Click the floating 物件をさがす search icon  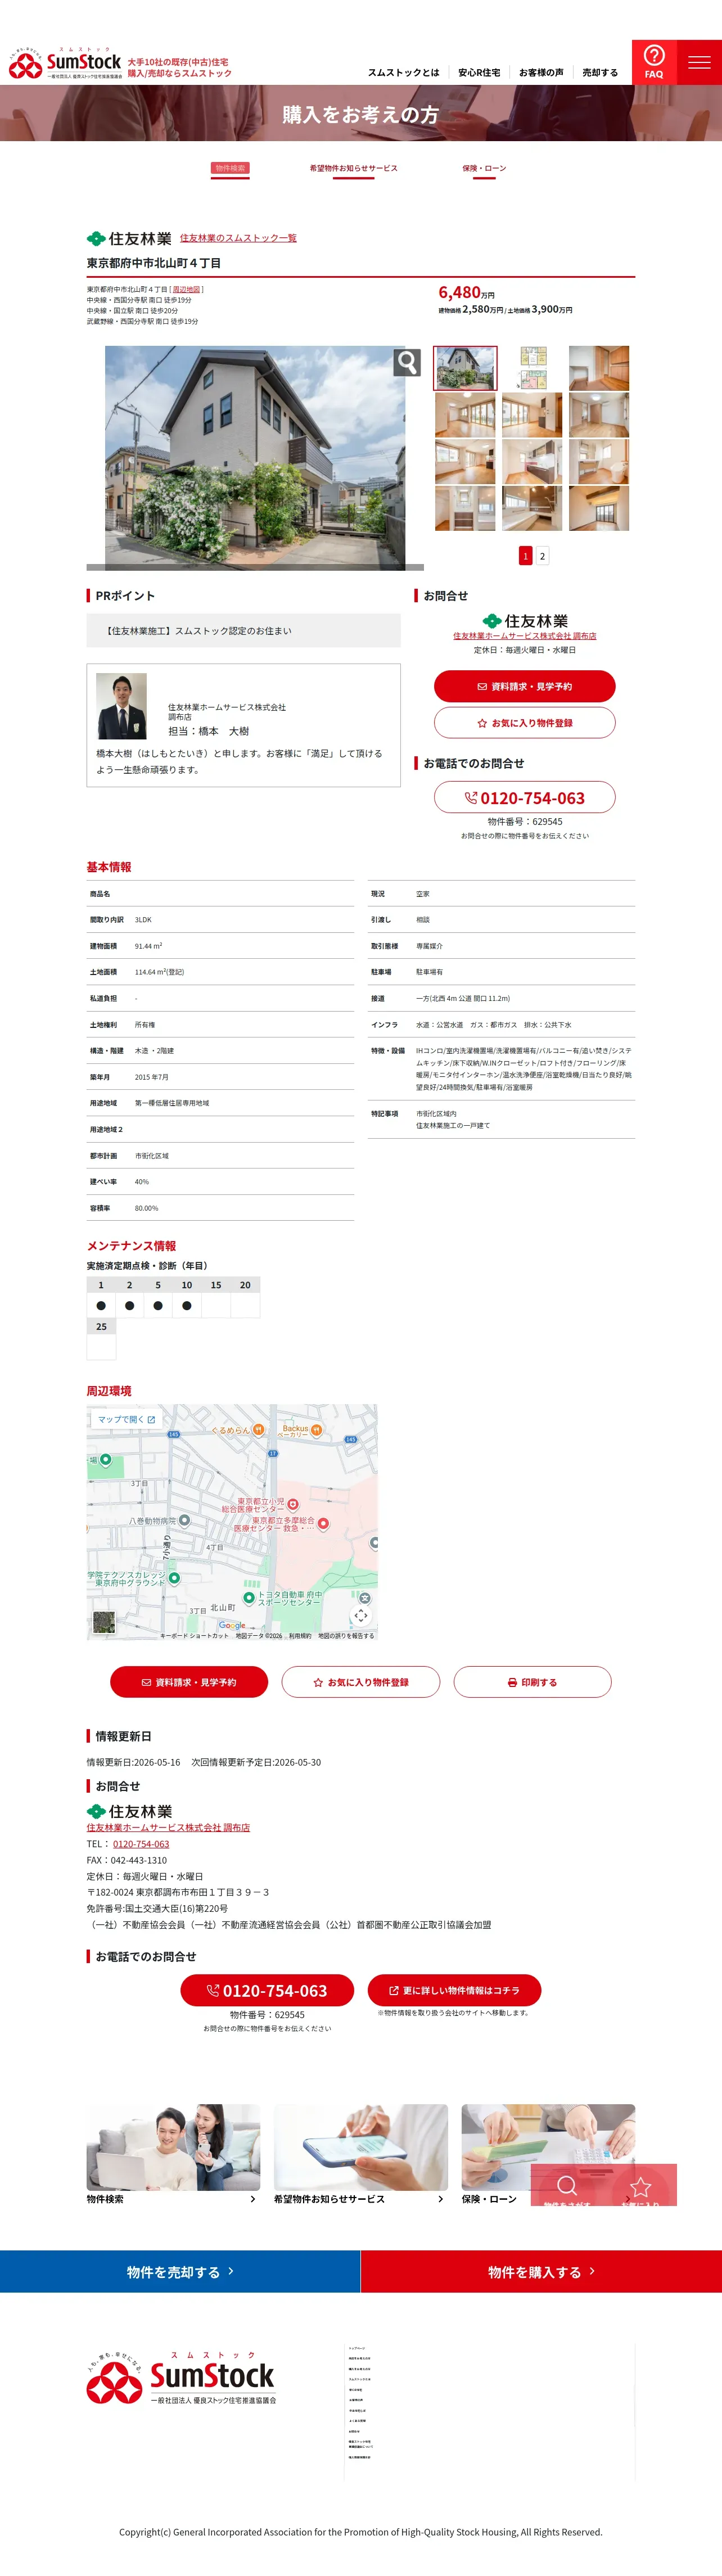[x=567, y=2185]
